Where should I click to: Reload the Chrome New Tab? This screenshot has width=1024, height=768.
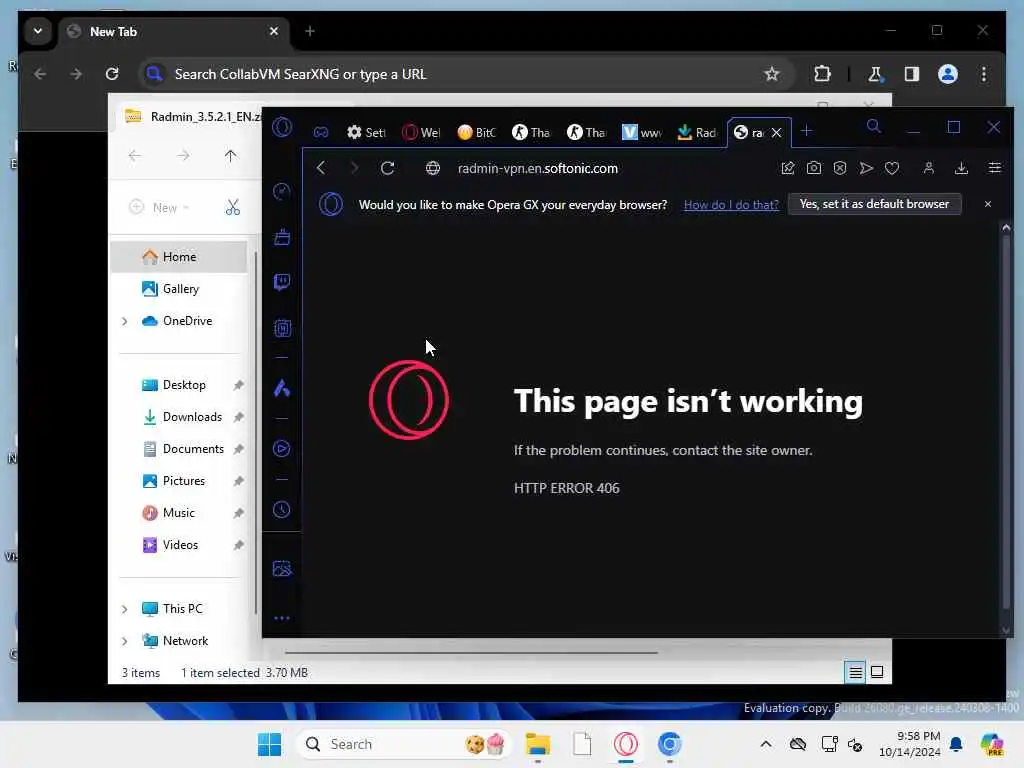click(112, 74)
